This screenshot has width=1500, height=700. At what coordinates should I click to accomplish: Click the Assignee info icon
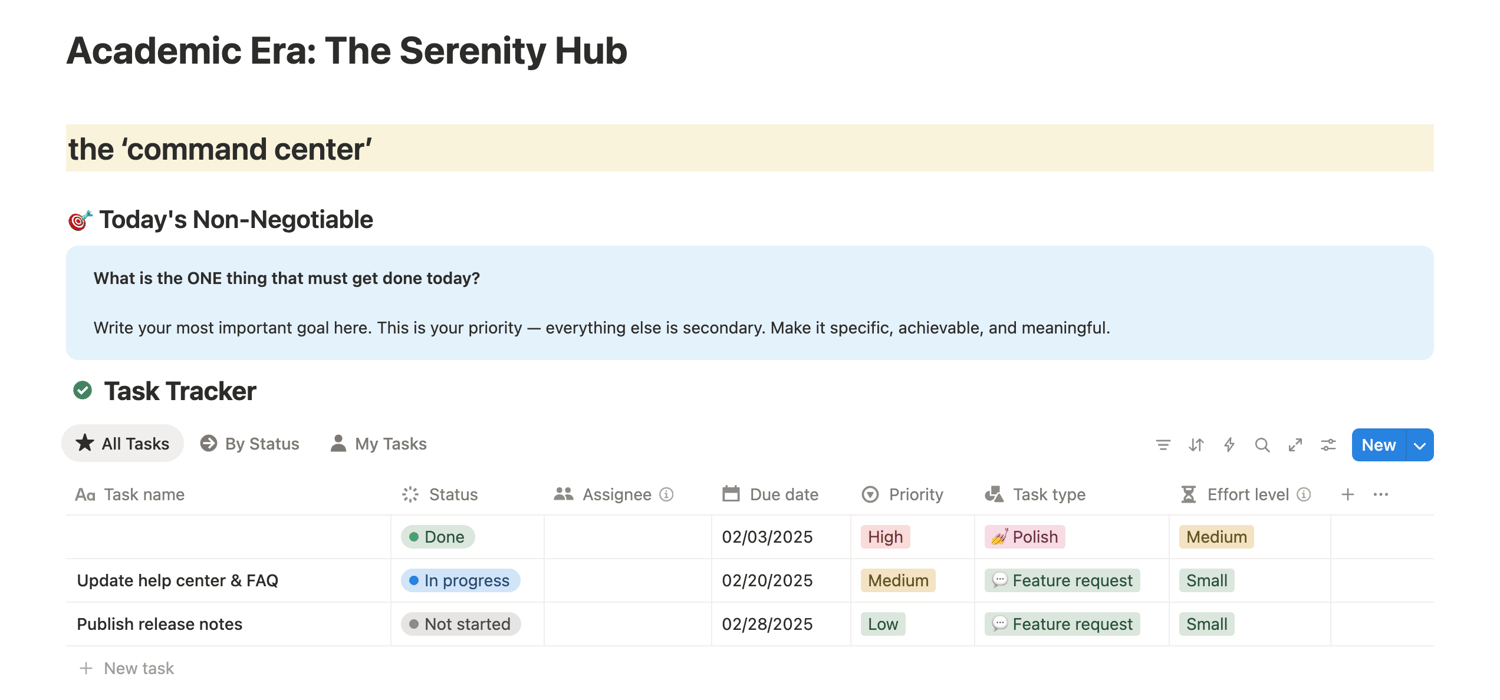point(667,494)
